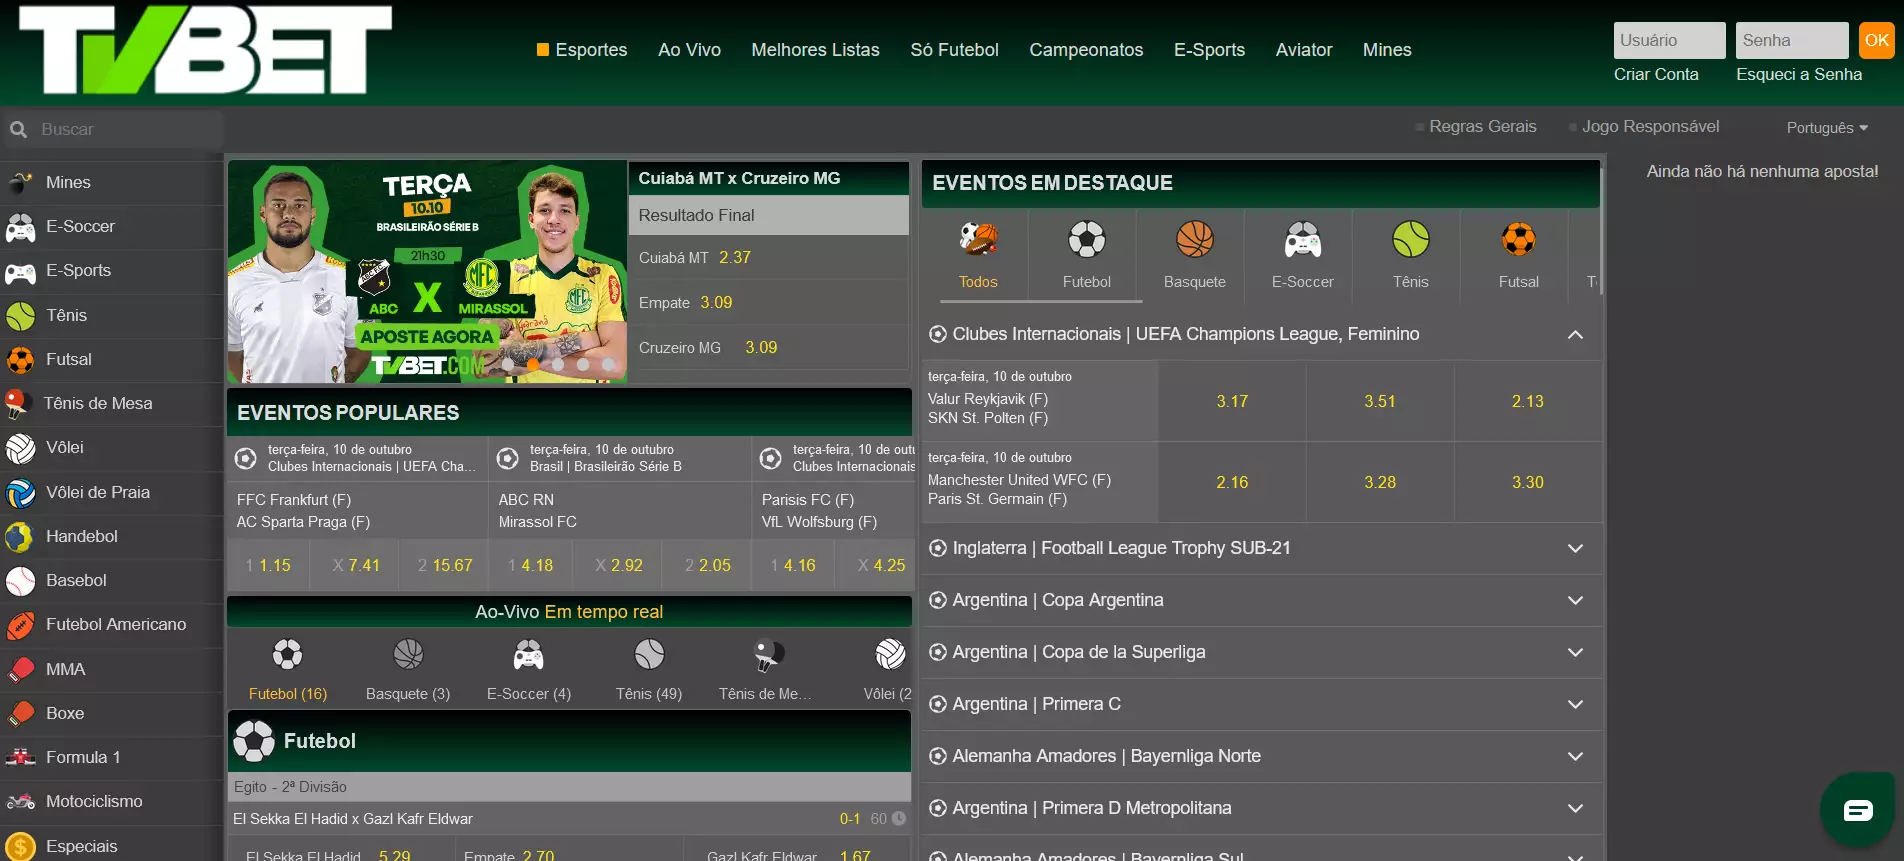Click Criar Conta link
Viewport: 1904px width, 861px height.
1656,75
